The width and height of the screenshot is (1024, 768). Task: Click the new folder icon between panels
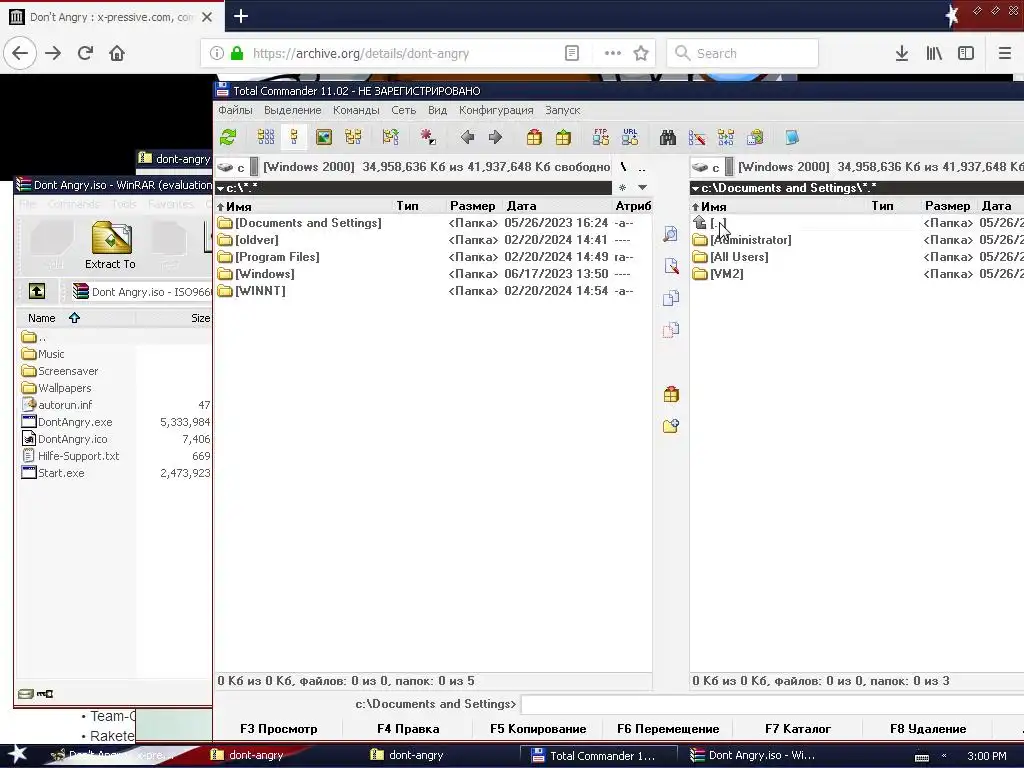(x=671, y=426)
